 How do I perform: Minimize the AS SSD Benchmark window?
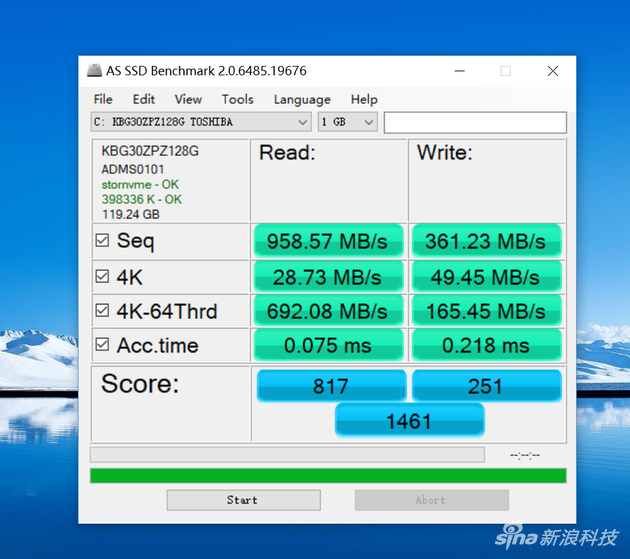(x=460, y=71)
